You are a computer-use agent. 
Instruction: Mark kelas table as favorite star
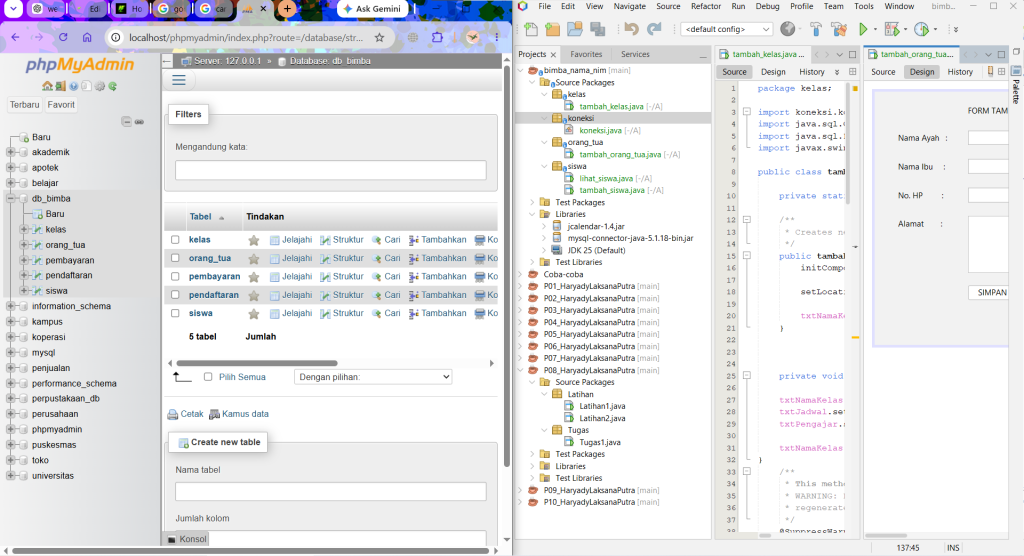[x=254, y=240]
